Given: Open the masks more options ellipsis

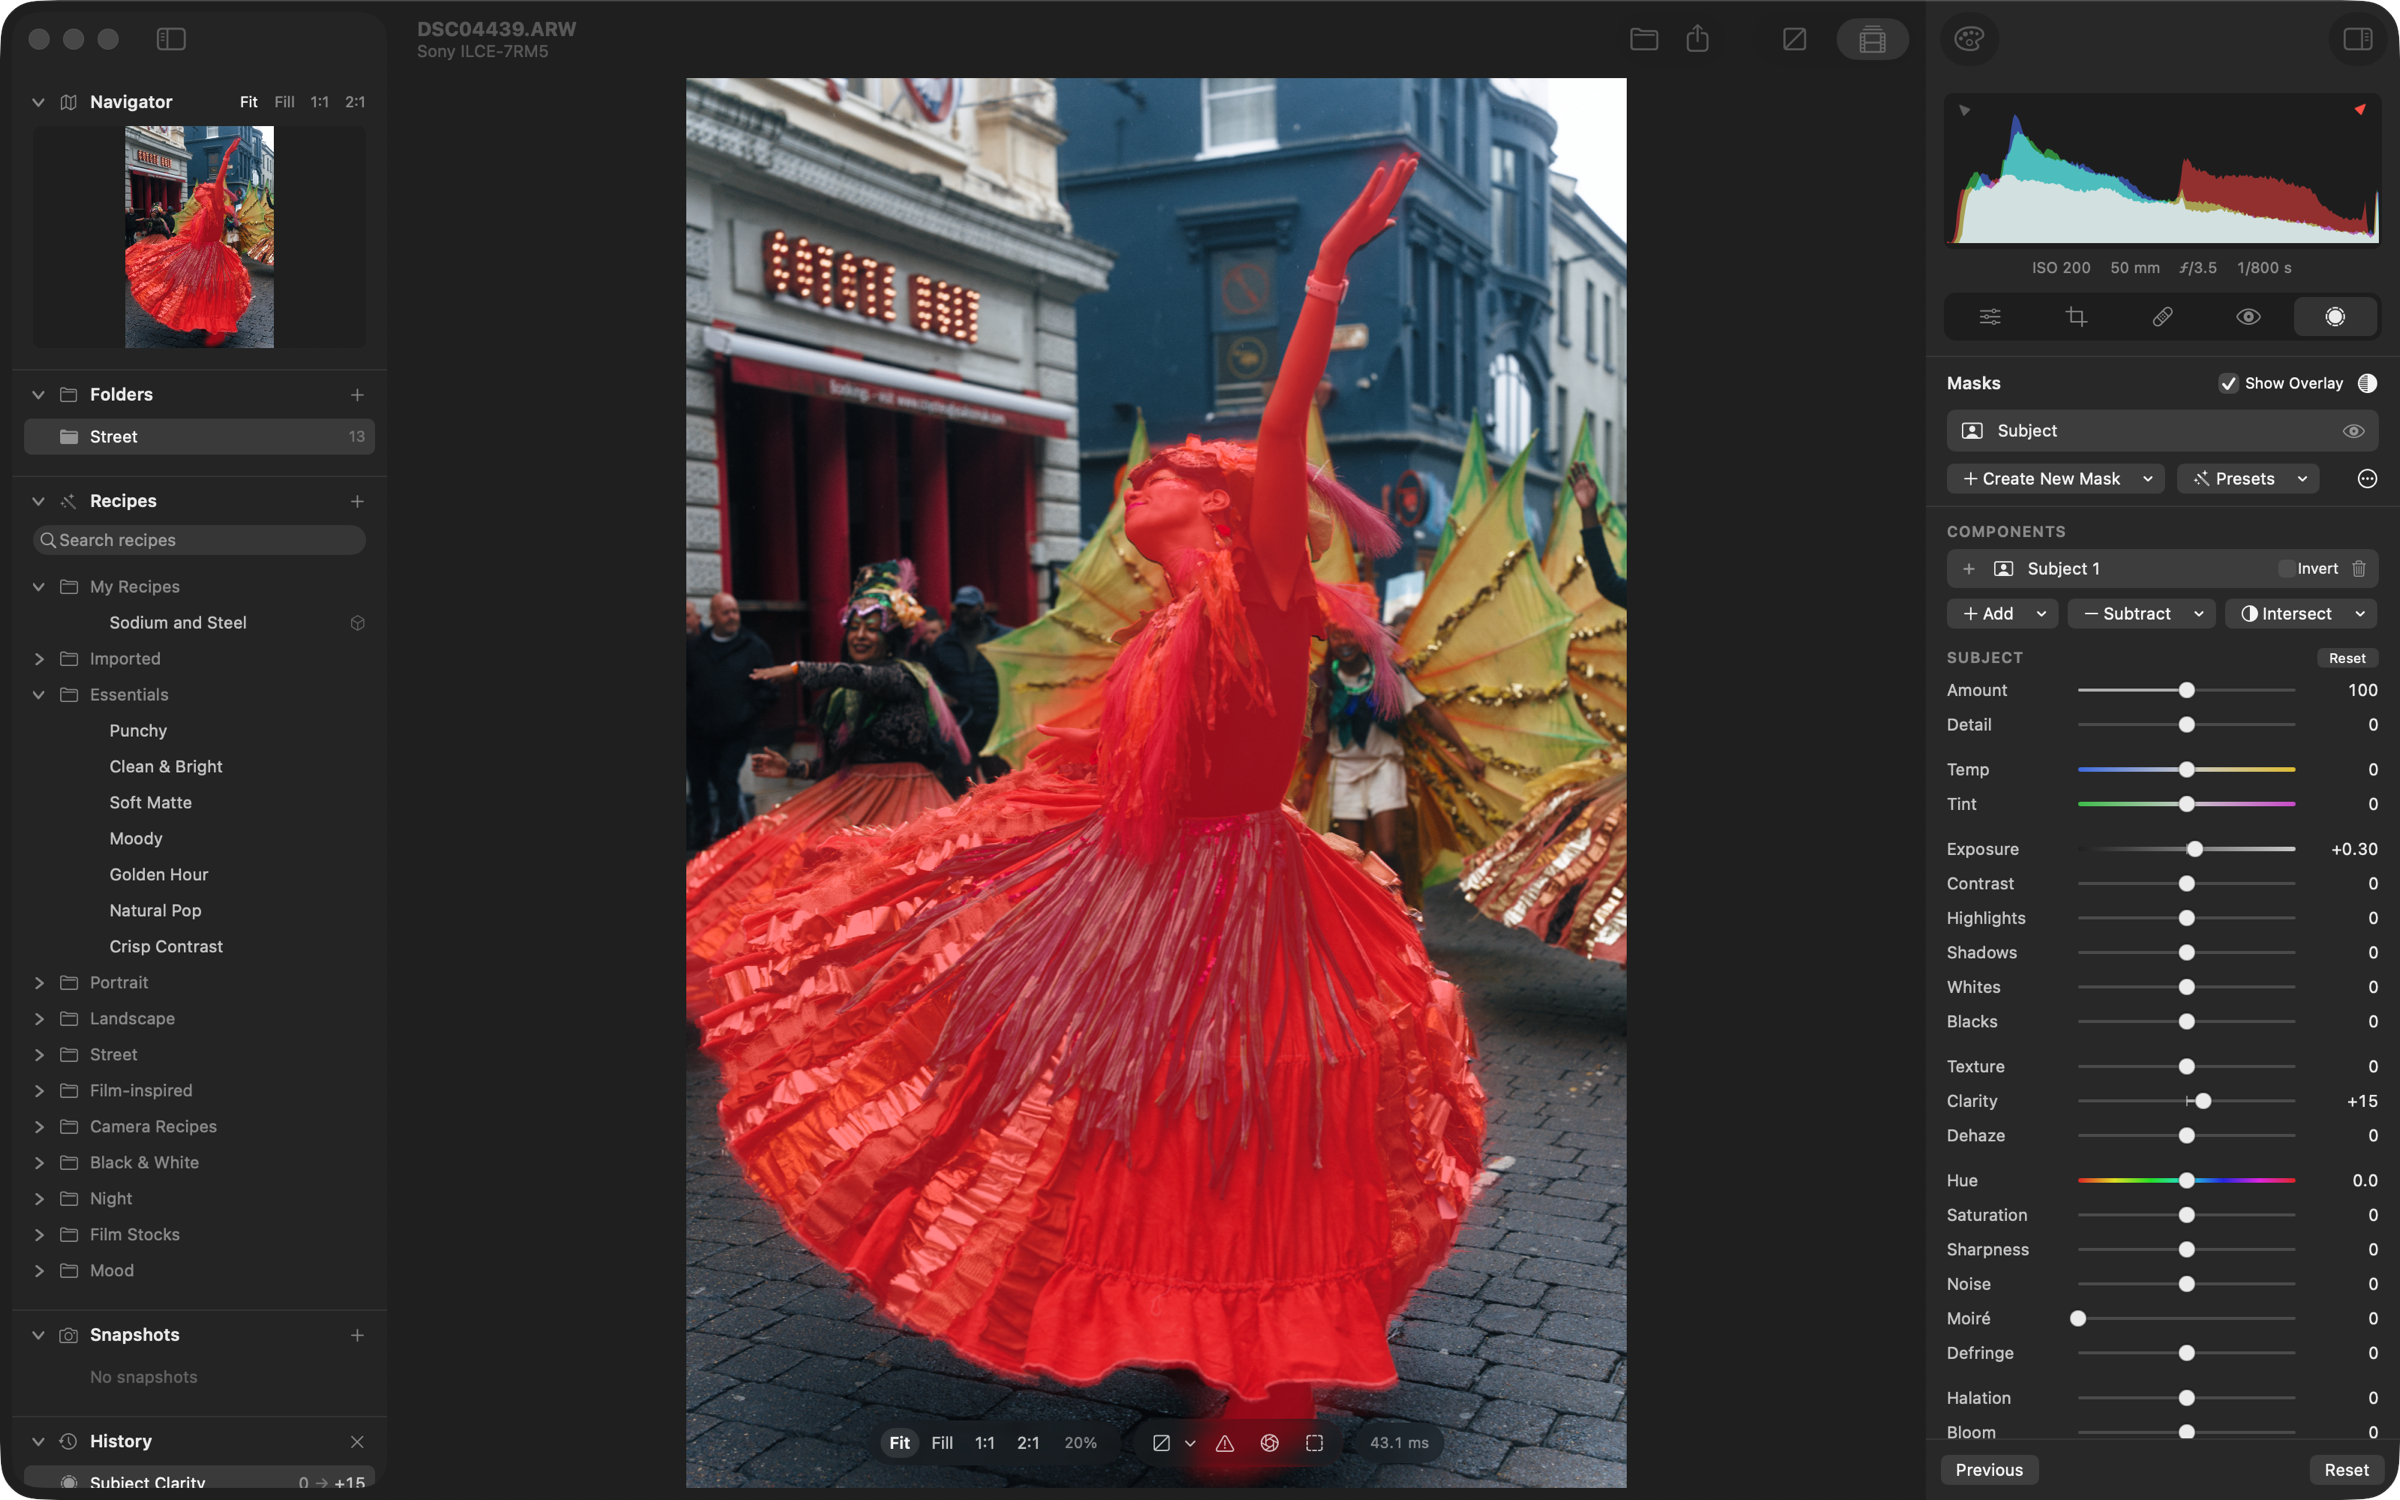Looking at the screenshot, I should [x=2367, y=479].
